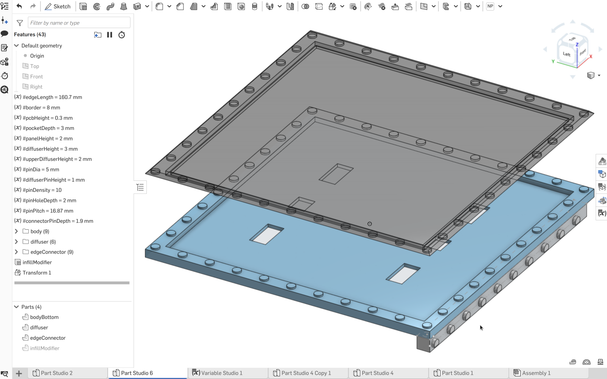This screenshot has height=379, width=607.
Task: Open the versions history clock icon
Action: pyautogui.click(x=5, y=75)
